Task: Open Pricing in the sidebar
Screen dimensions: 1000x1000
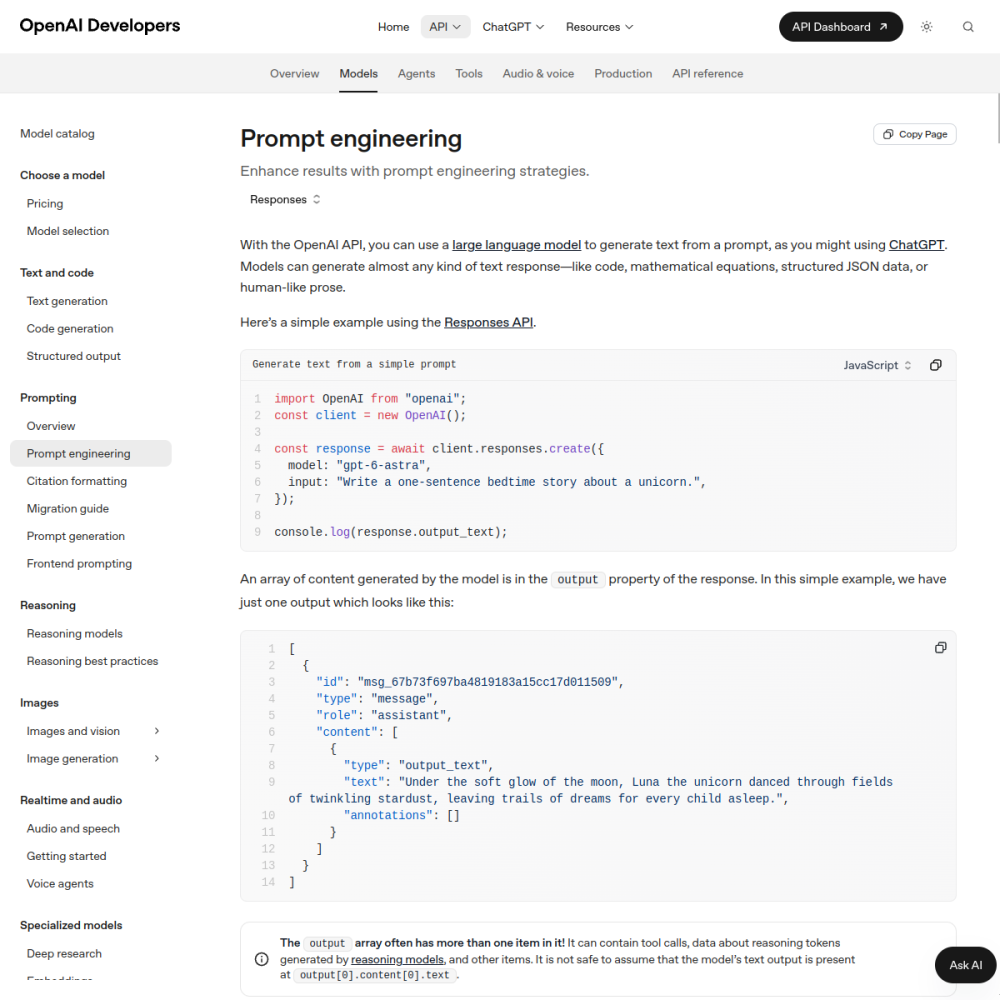Action: [45, 203]
